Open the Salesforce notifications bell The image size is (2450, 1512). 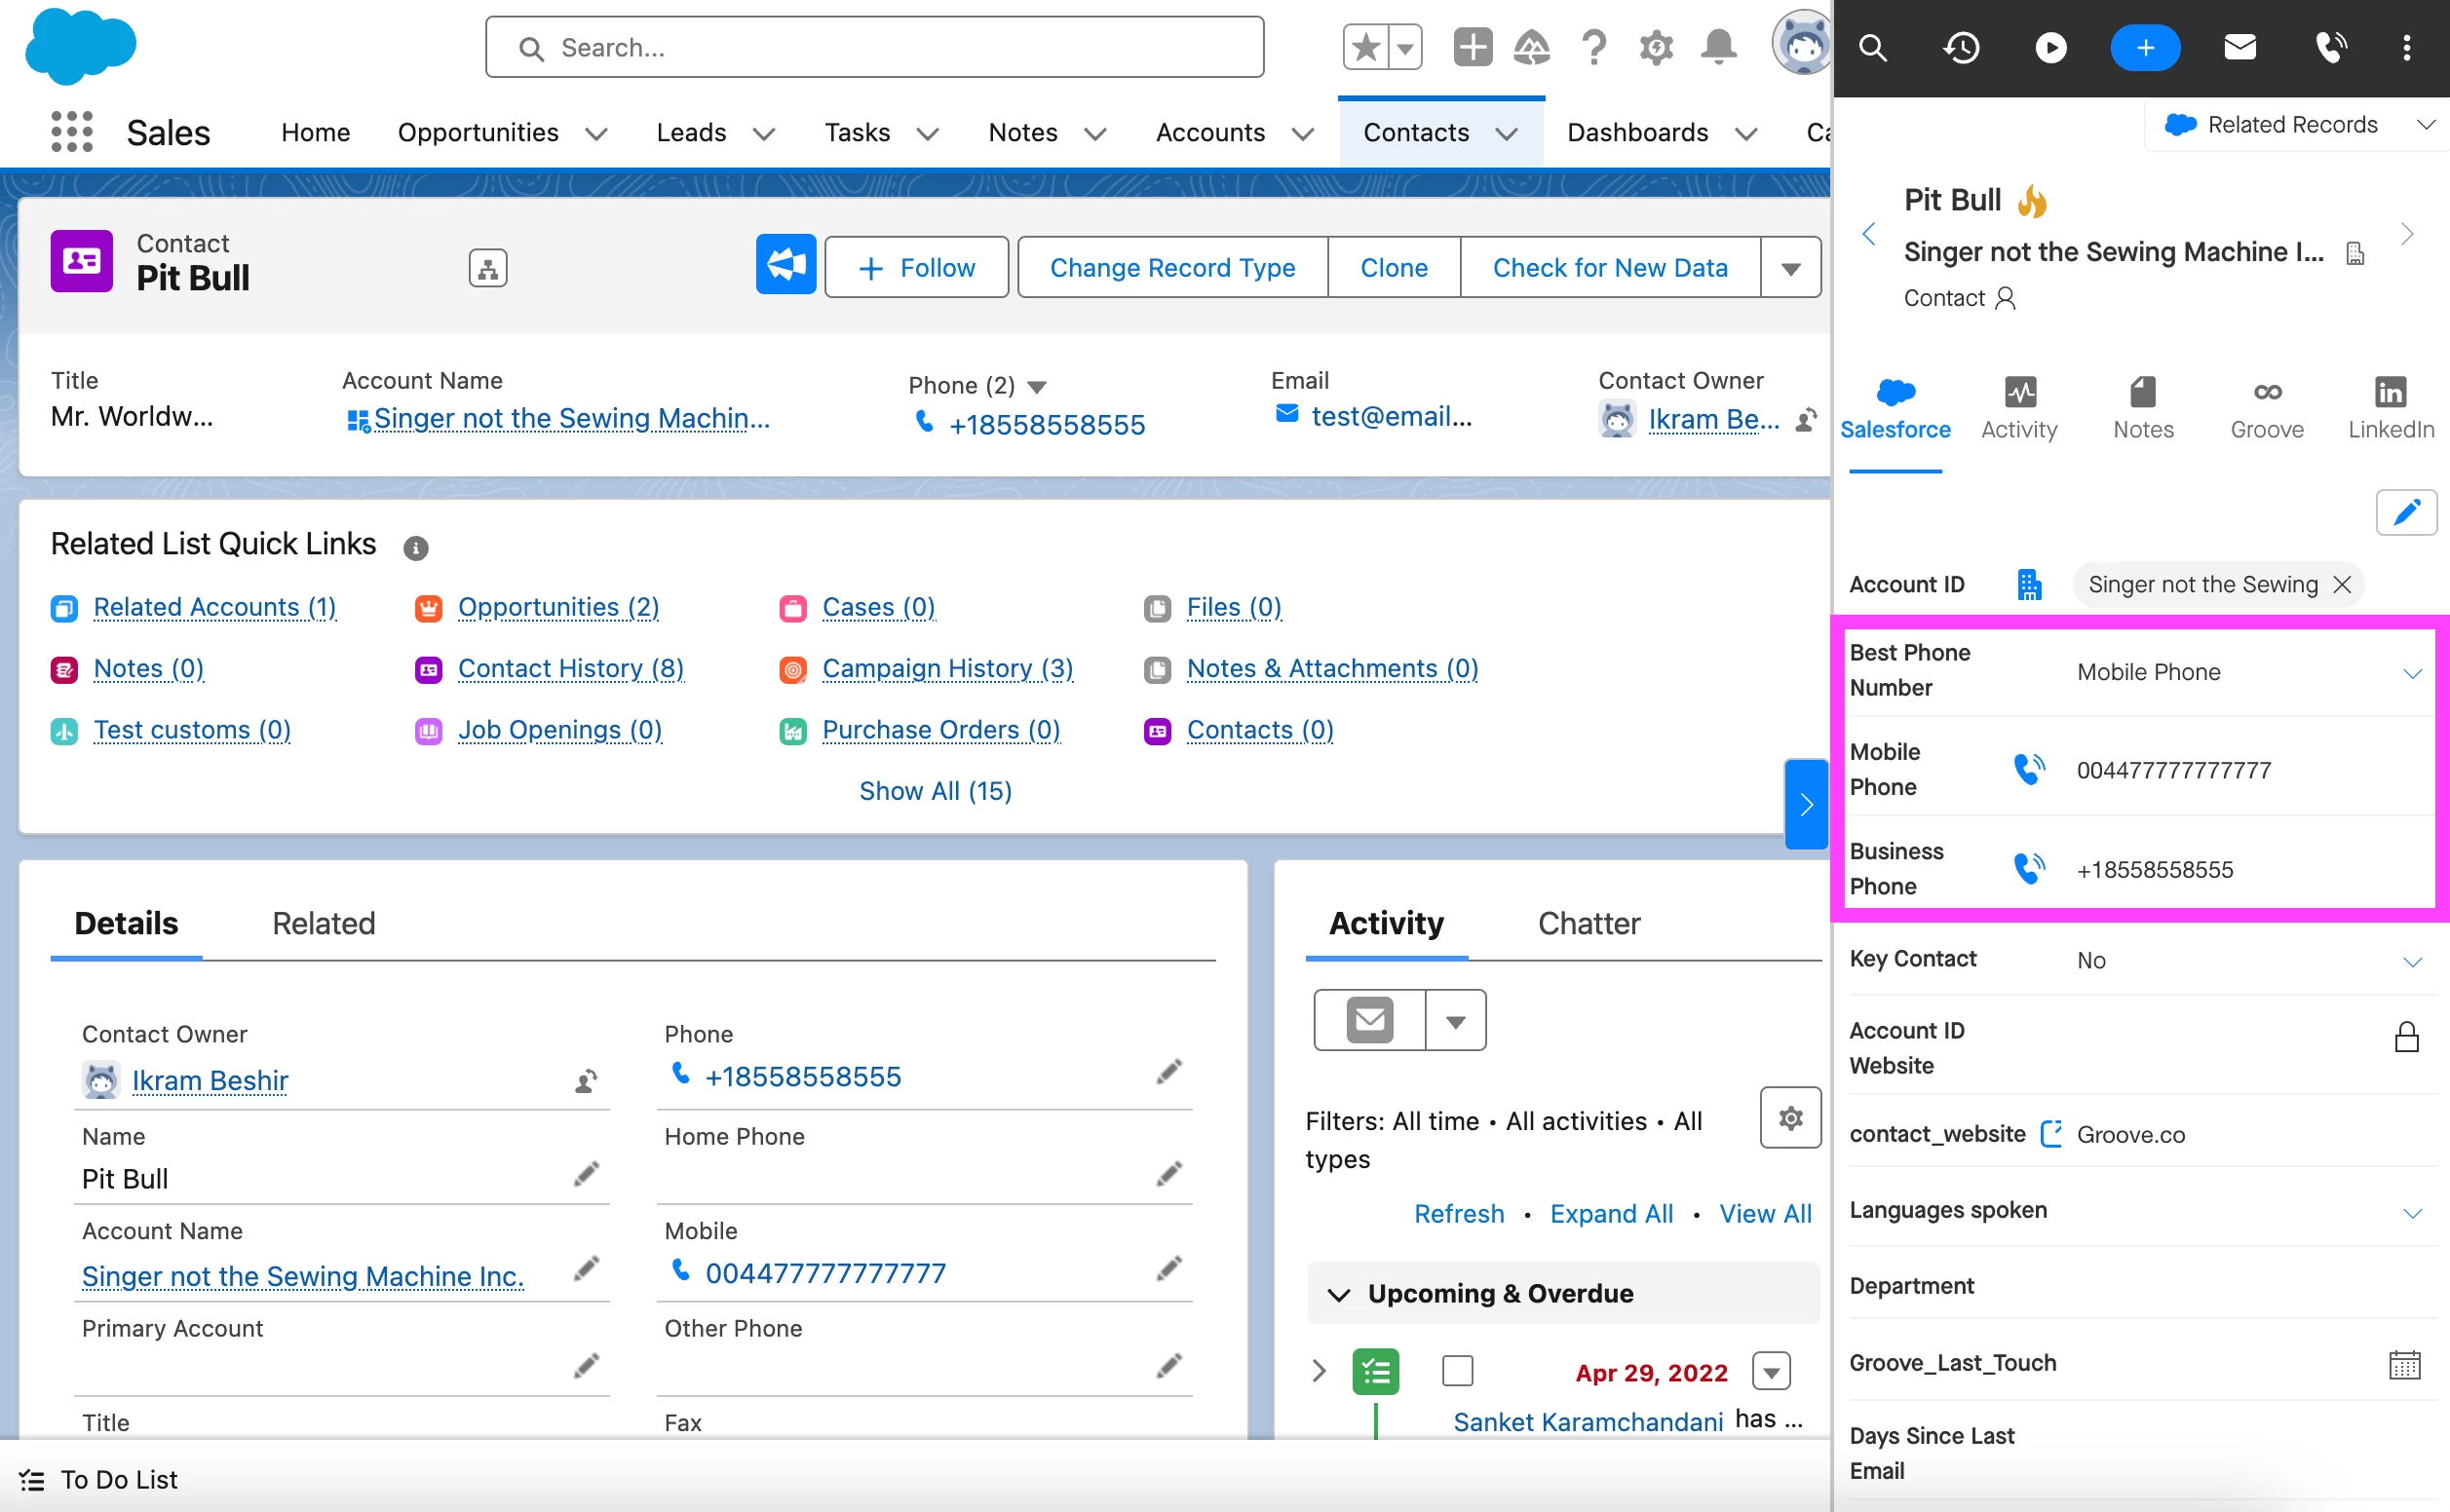point(1718,47)
